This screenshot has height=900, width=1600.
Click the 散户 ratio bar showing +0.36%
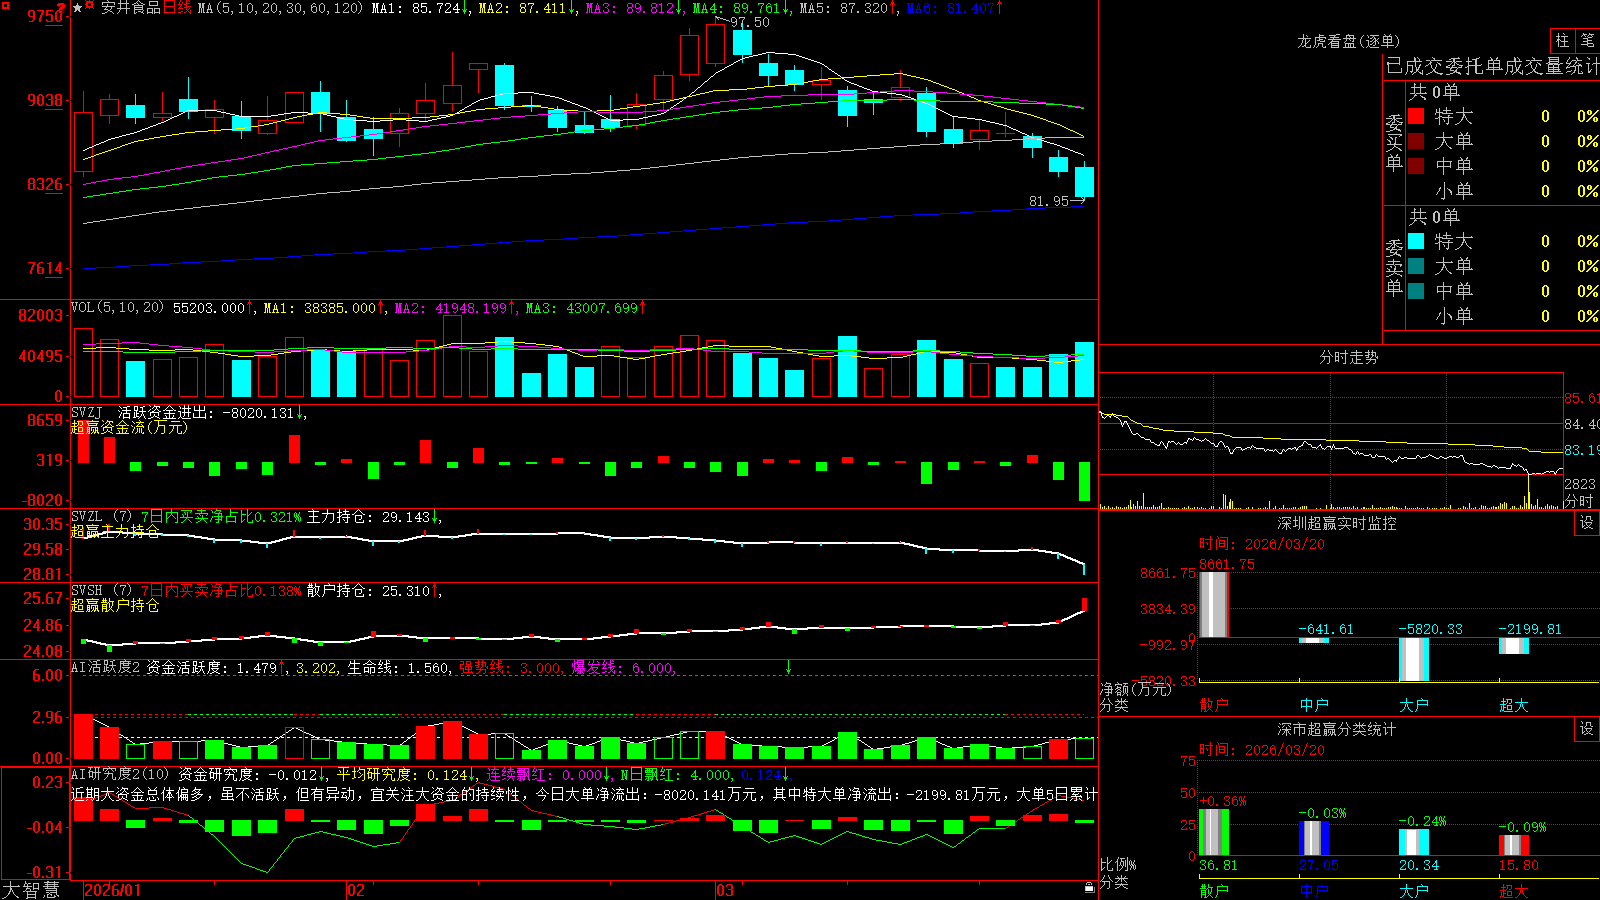coord(1213,832)
